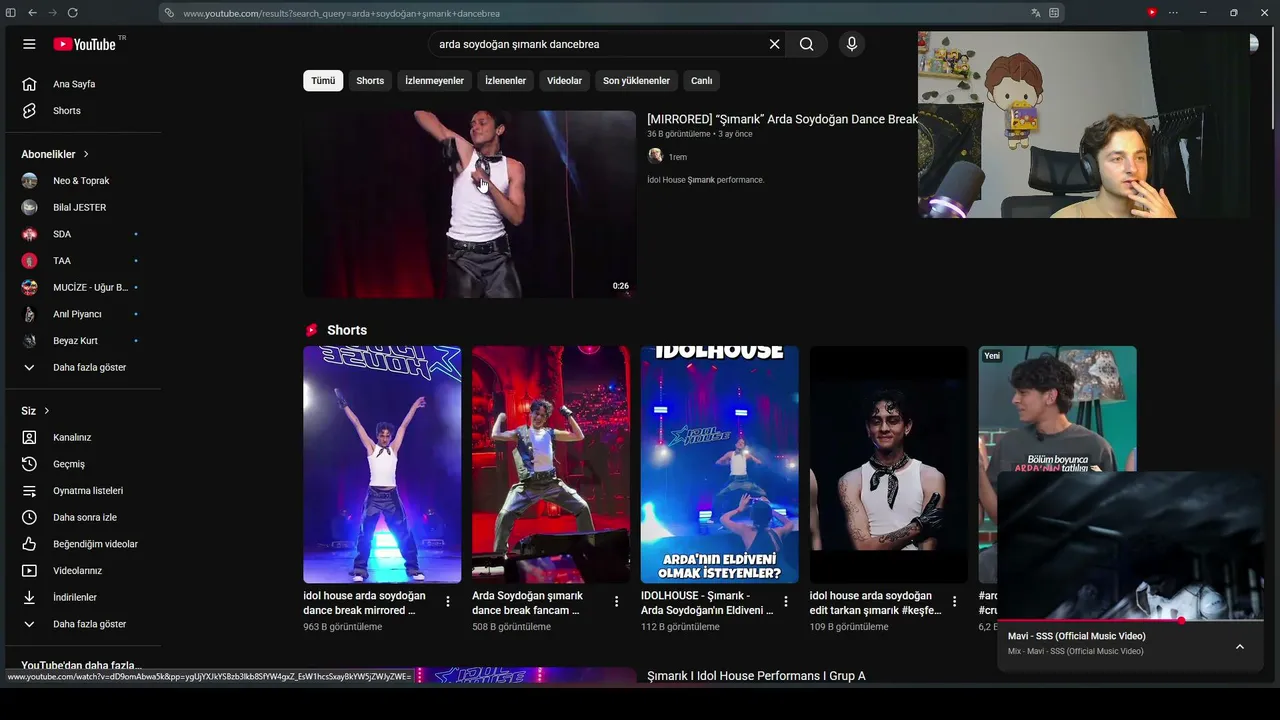Open the 1rem channel avatar
This screenshot has width=1280, height=720.
coord(655,156)
